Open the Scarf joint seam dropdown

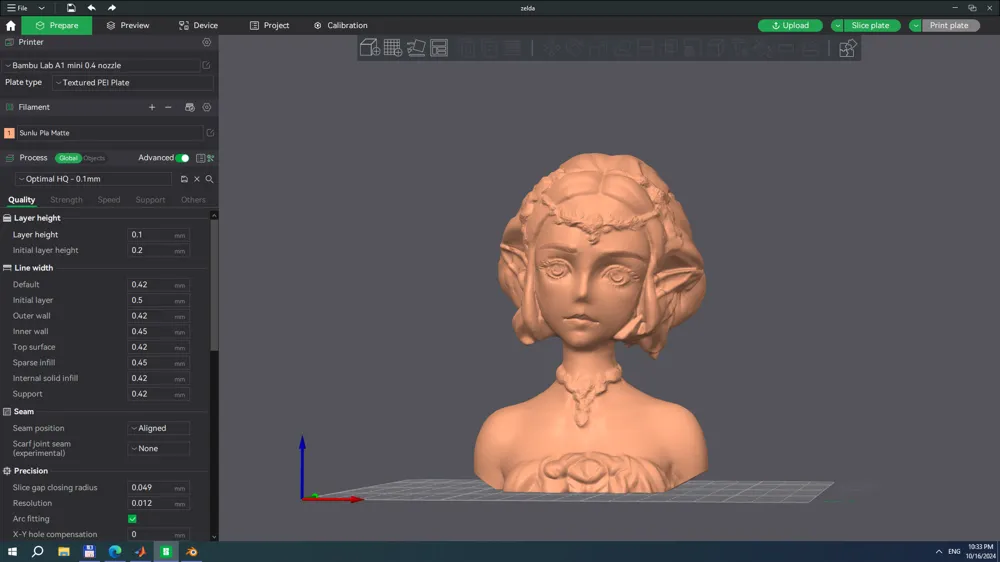pos(158,448)
